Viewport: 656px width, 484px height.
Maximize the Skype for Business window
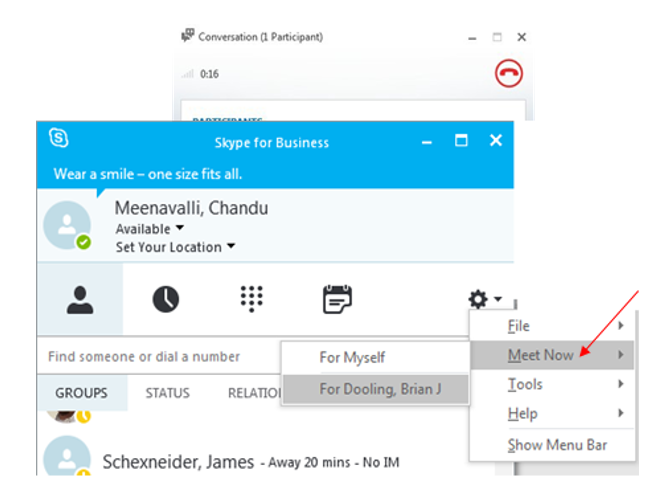pyautogui.click(x=461, y=140)
